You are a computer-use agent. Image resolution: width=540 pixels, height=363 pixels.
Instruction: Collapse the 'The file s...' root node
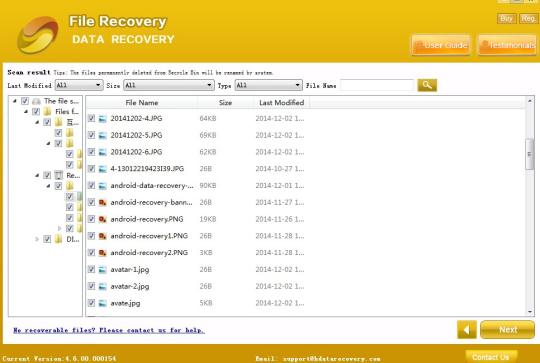point(15,101)
